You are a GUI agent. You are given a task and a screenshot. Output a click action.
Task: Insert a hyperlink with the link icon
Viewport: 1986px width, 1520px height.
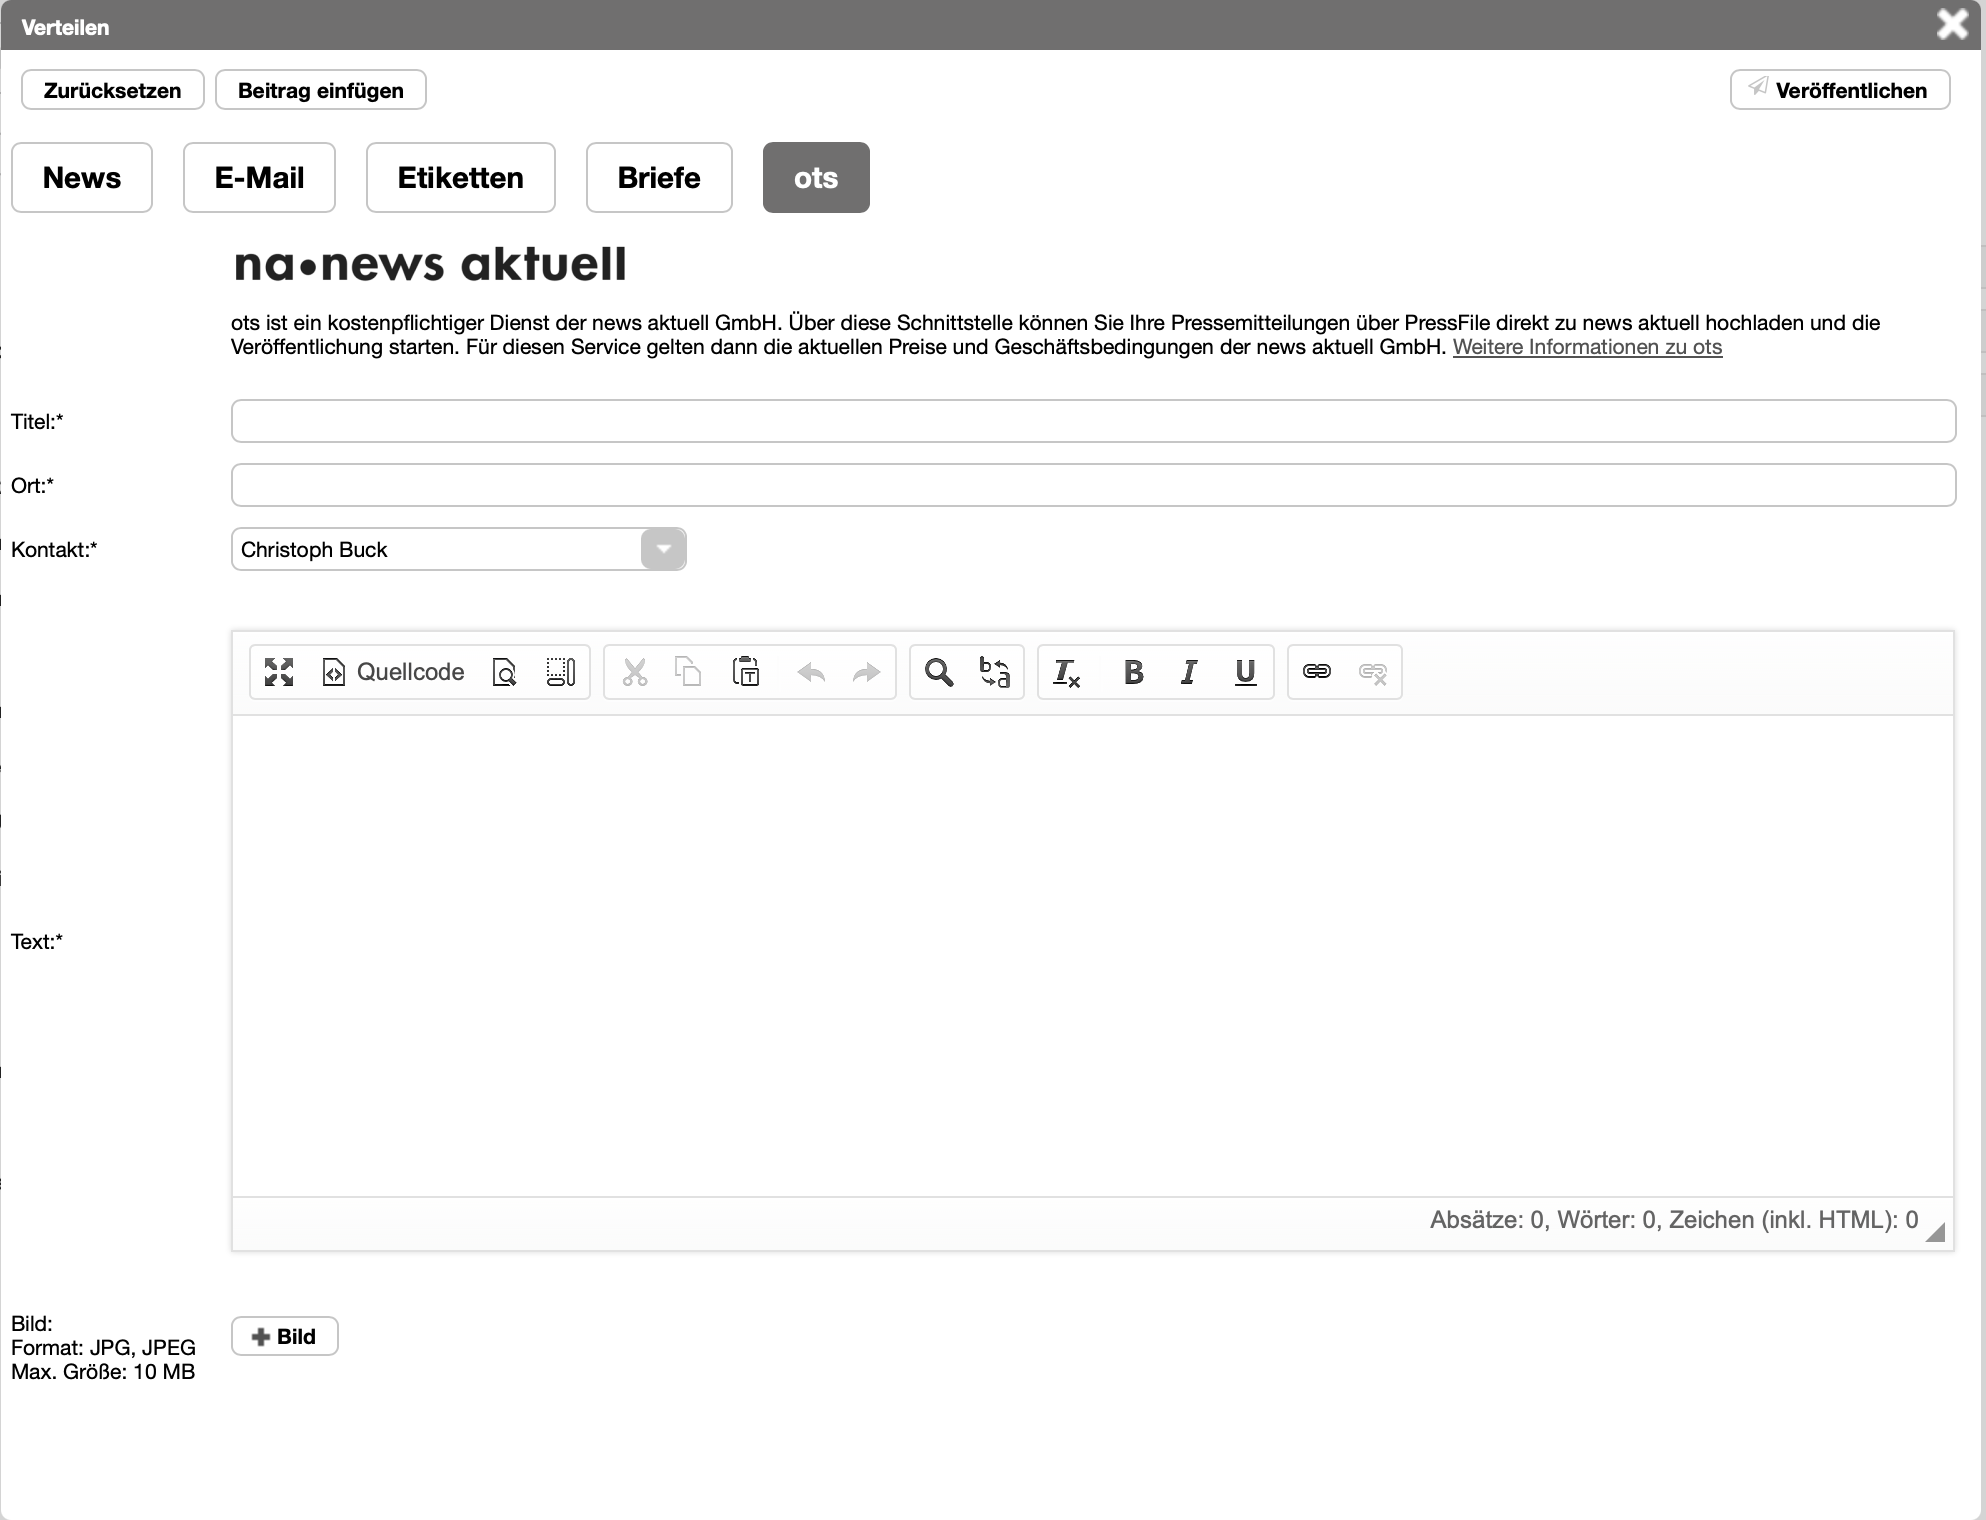pyautogui.click(x=1317, y=672)
